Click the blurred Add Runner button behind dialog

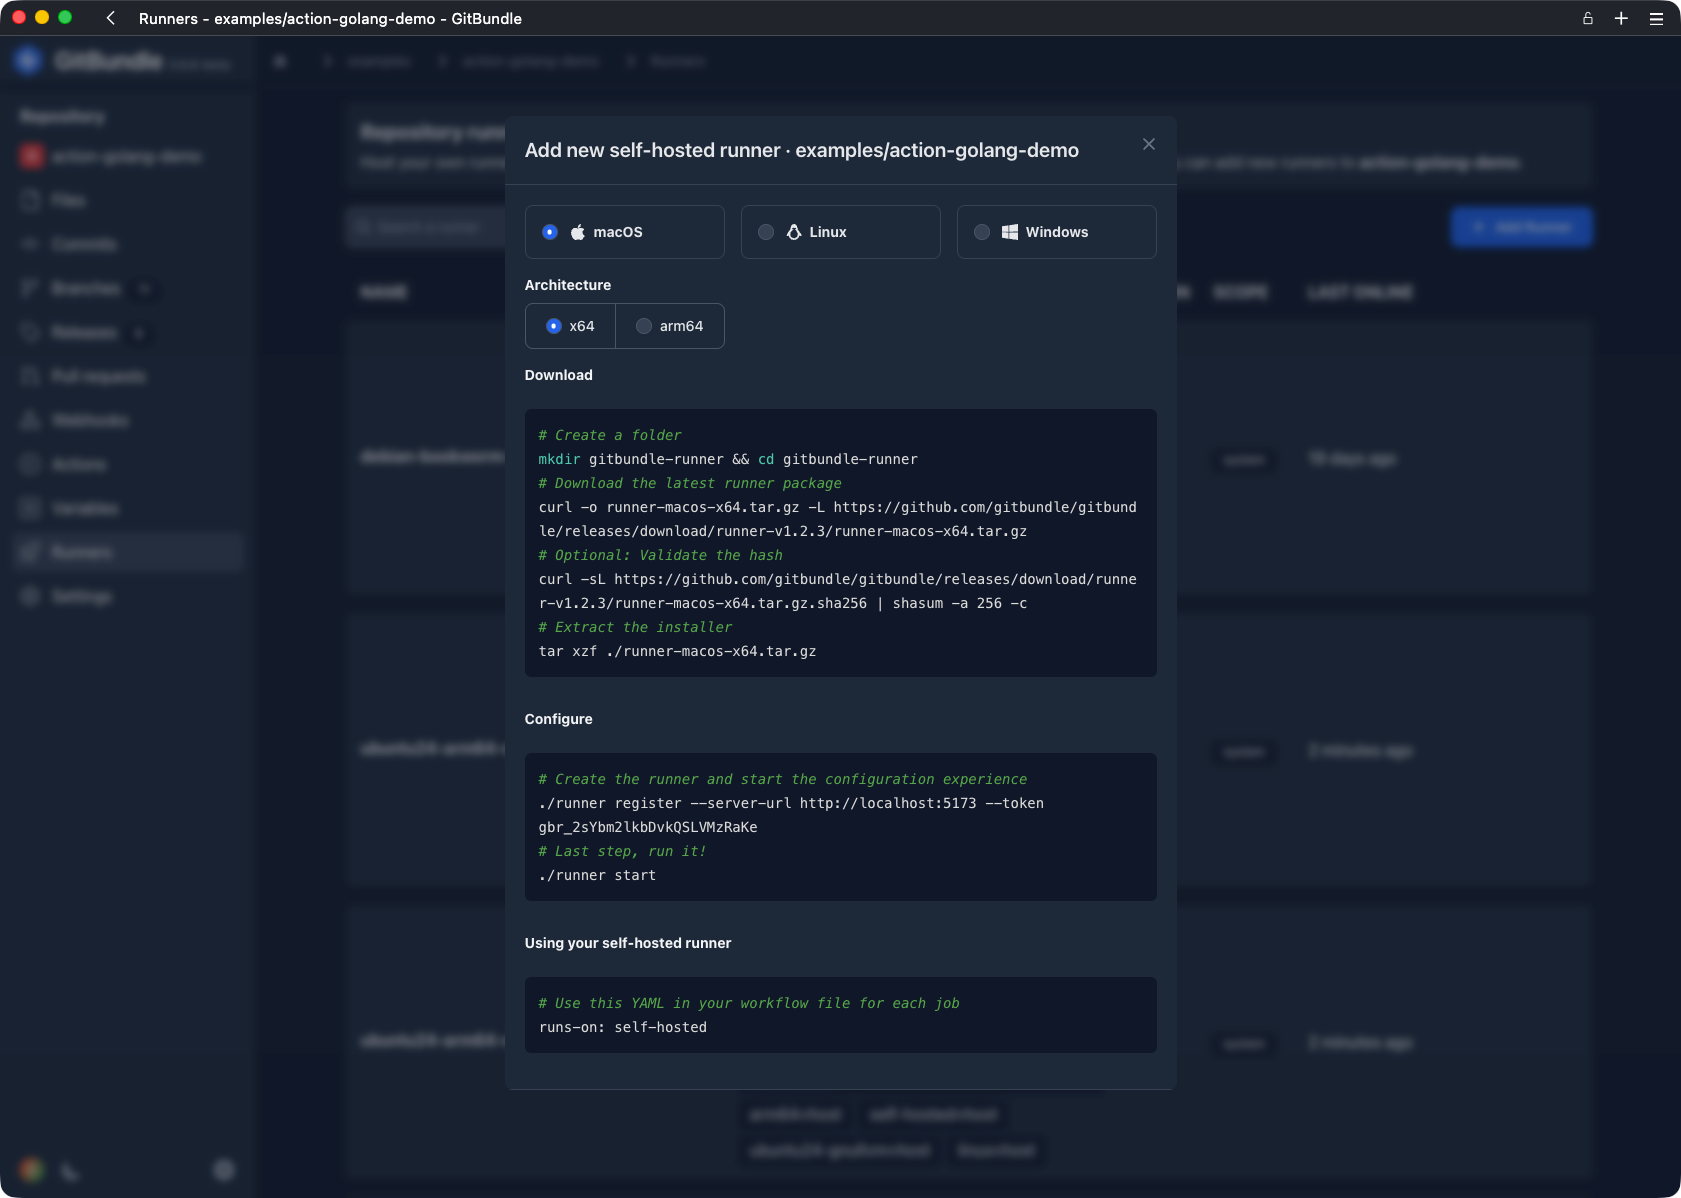[x=1521, y=227]
